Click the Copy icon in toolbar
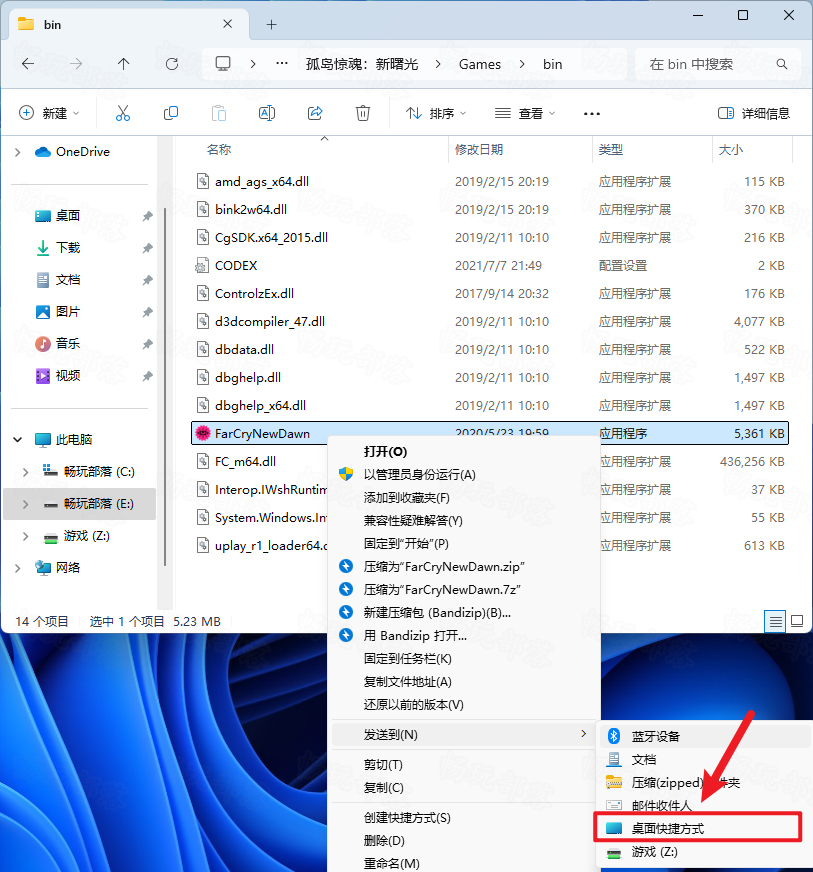The image size is (813, 872). click(171, 113)
